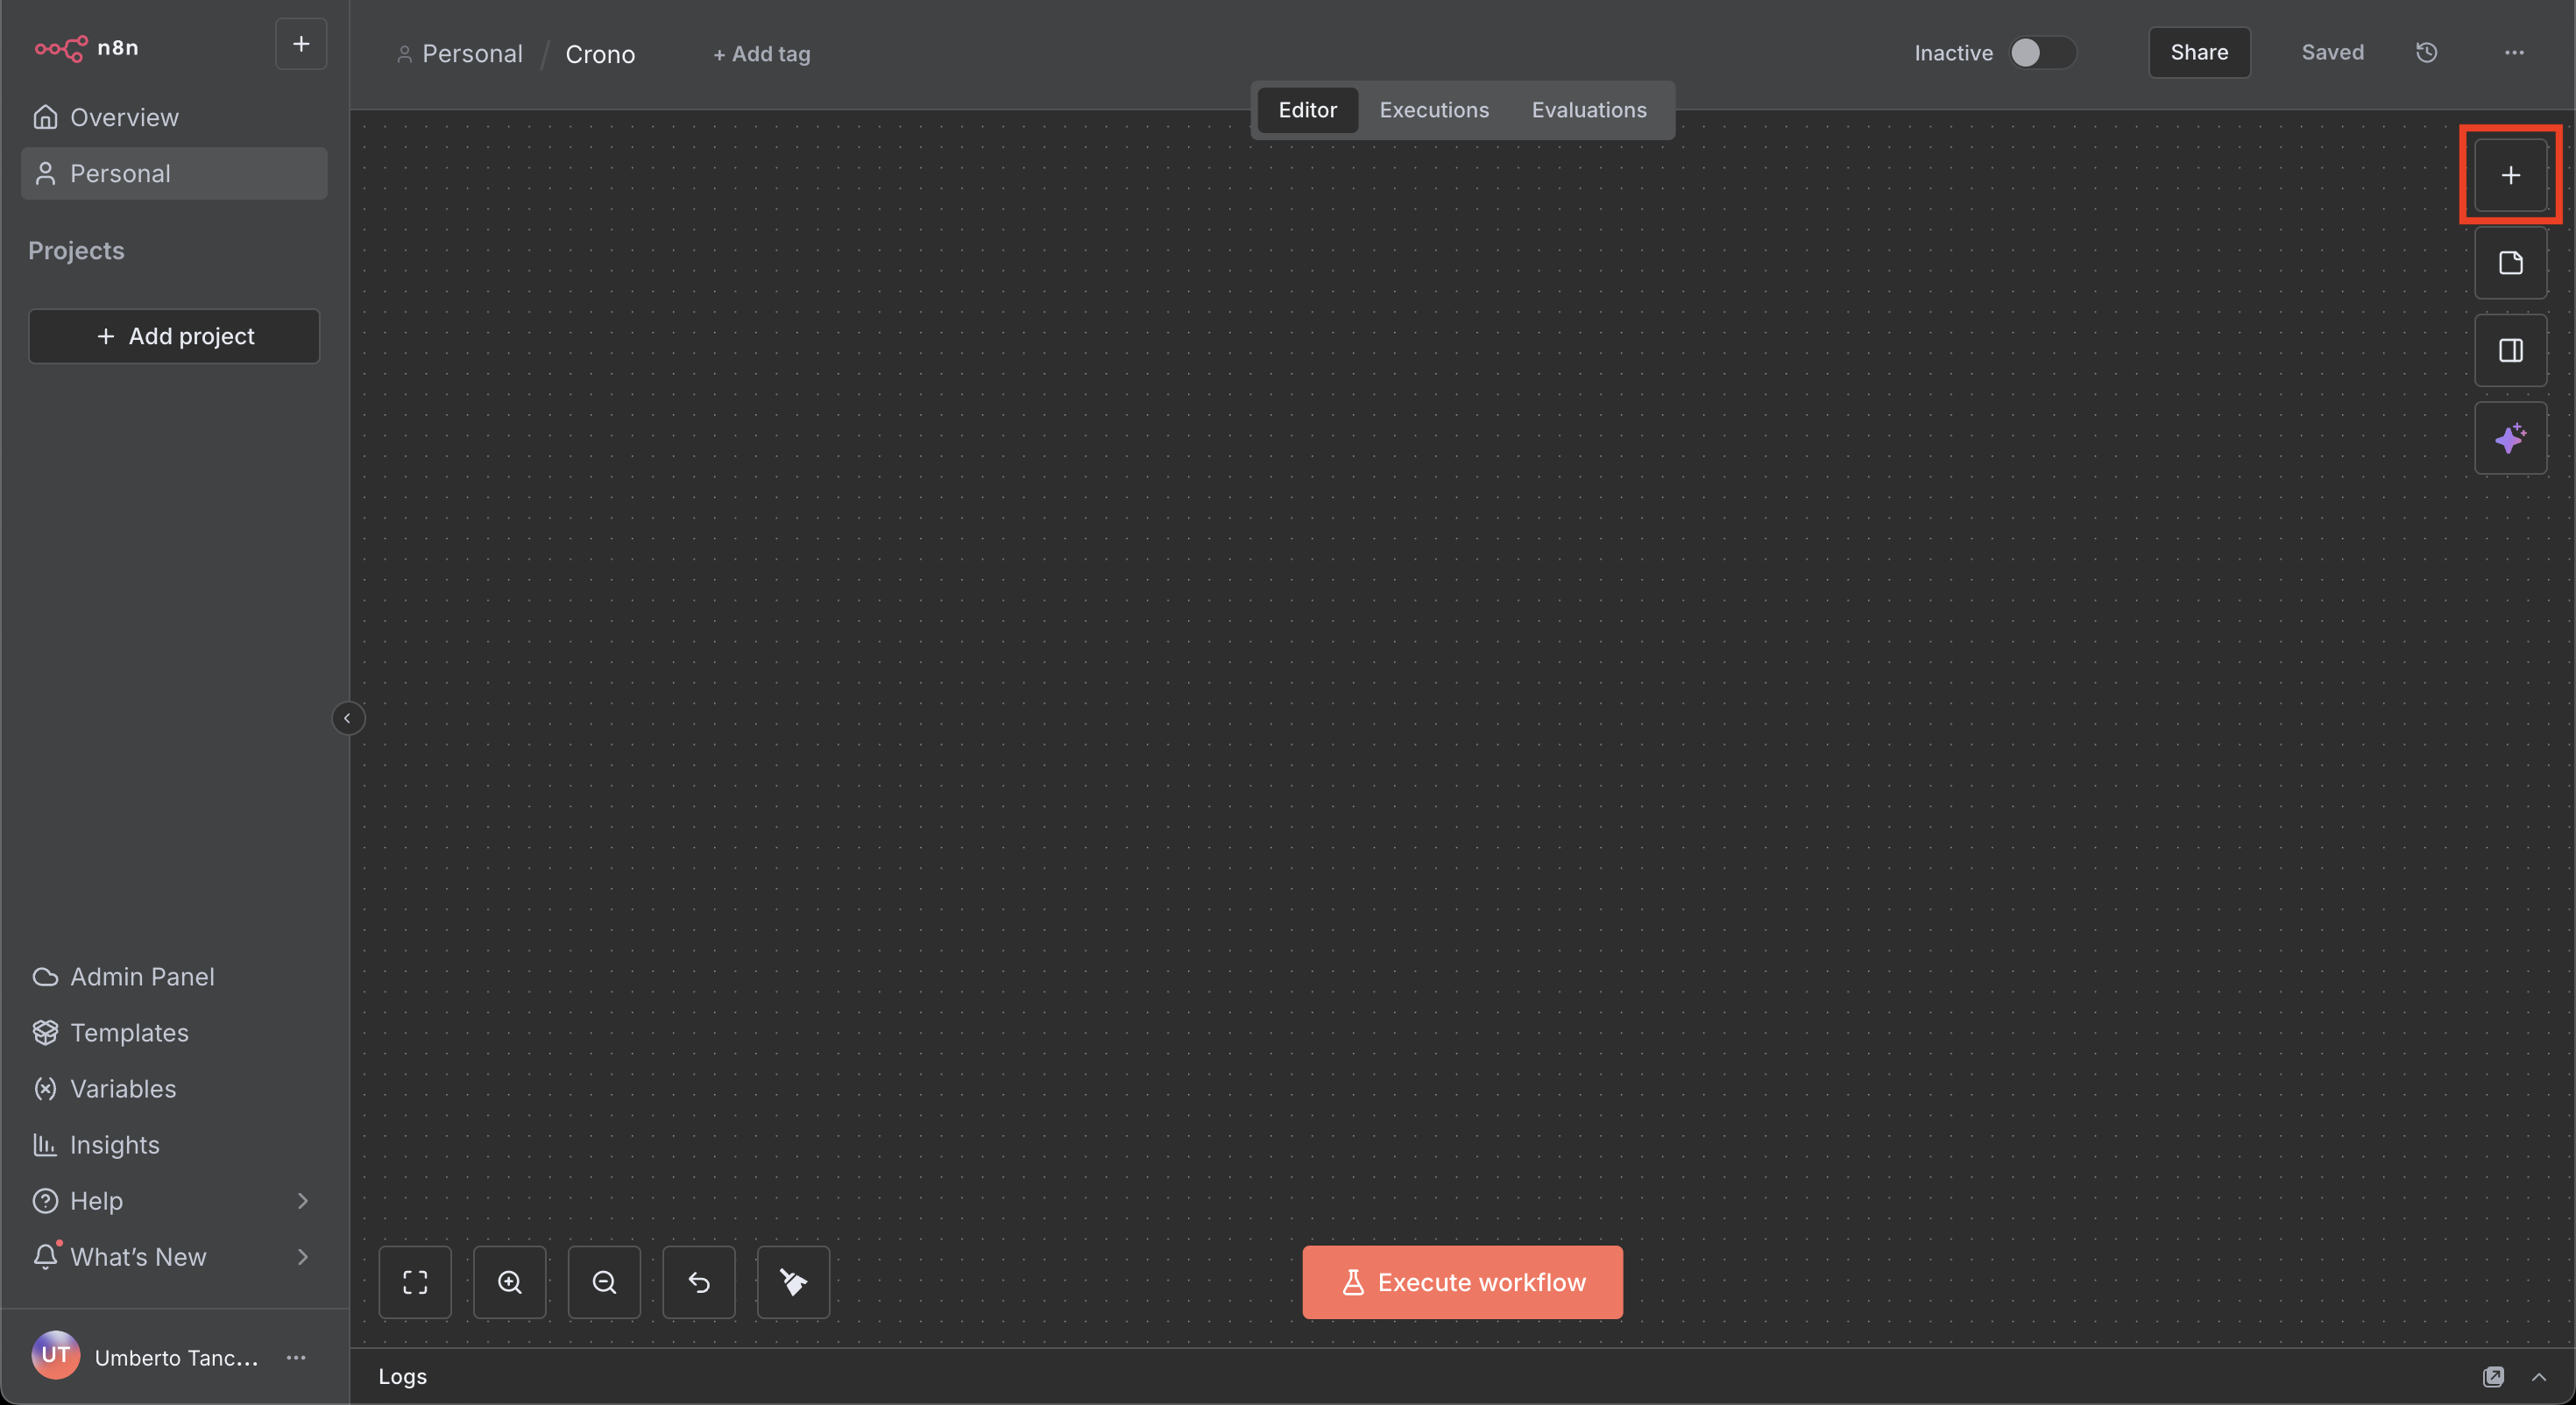Zoom out on the canvas

(604, 1282)
